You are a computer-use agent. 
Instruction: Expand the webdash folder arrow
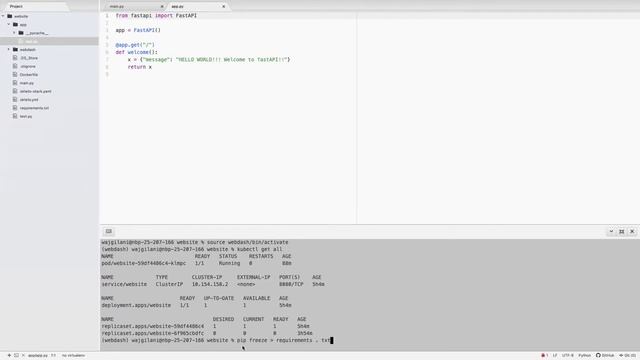pos(9,49)
